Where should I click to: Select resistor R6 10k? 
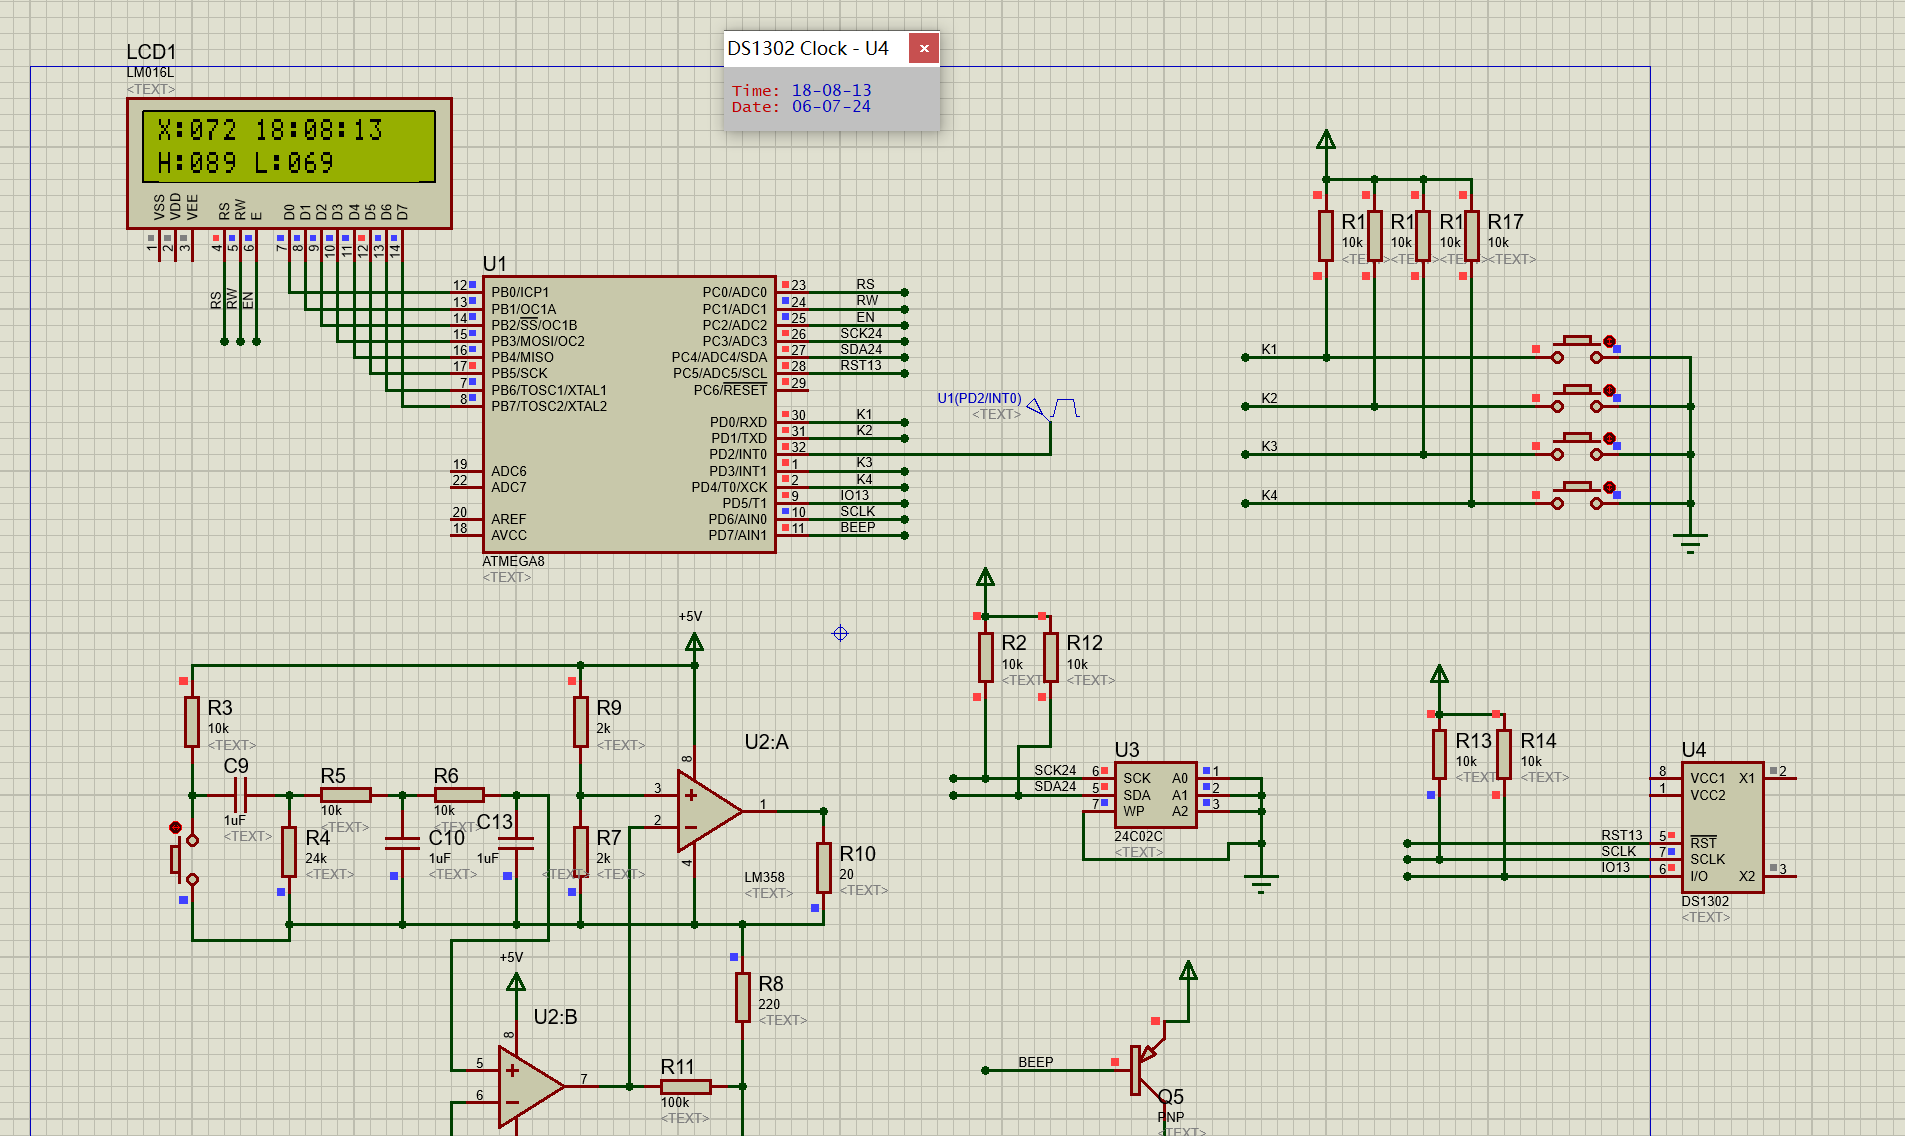coord(459,795)
